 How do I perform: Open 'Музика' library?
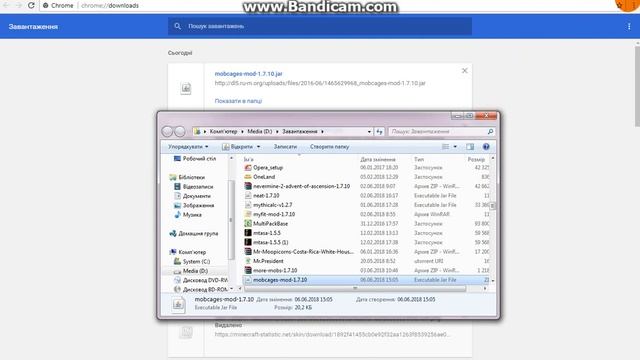click(187, 215)
